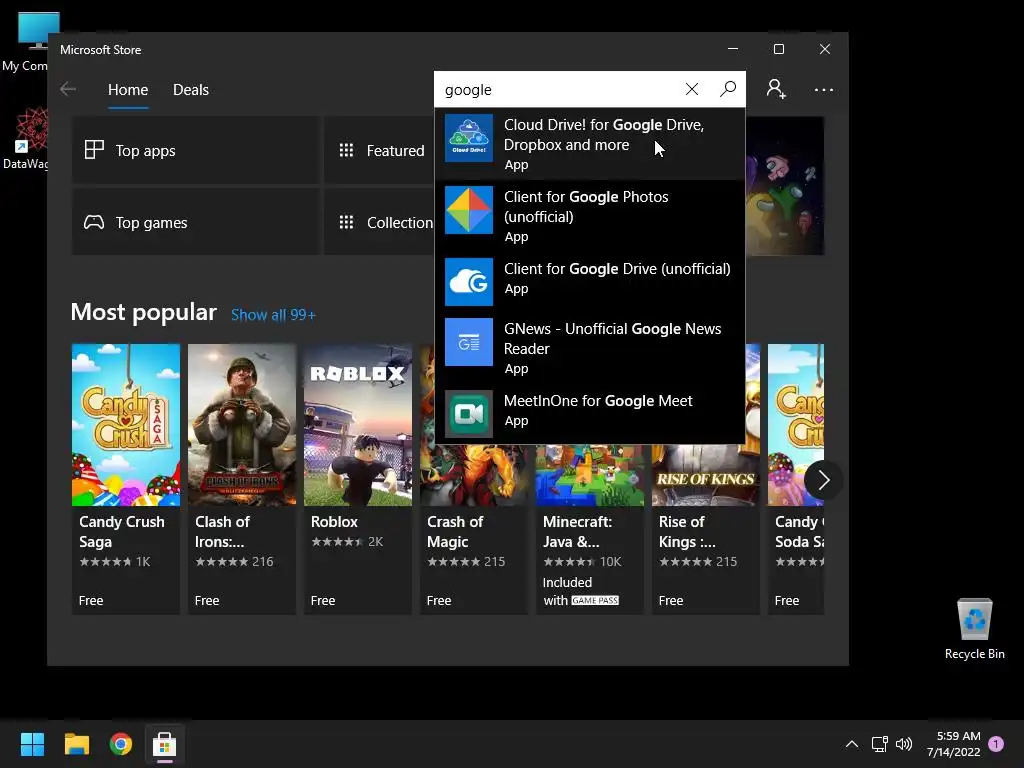Open File Explorer from the taskbar
The image size is (1024, 768).
[x=76, y=744]
